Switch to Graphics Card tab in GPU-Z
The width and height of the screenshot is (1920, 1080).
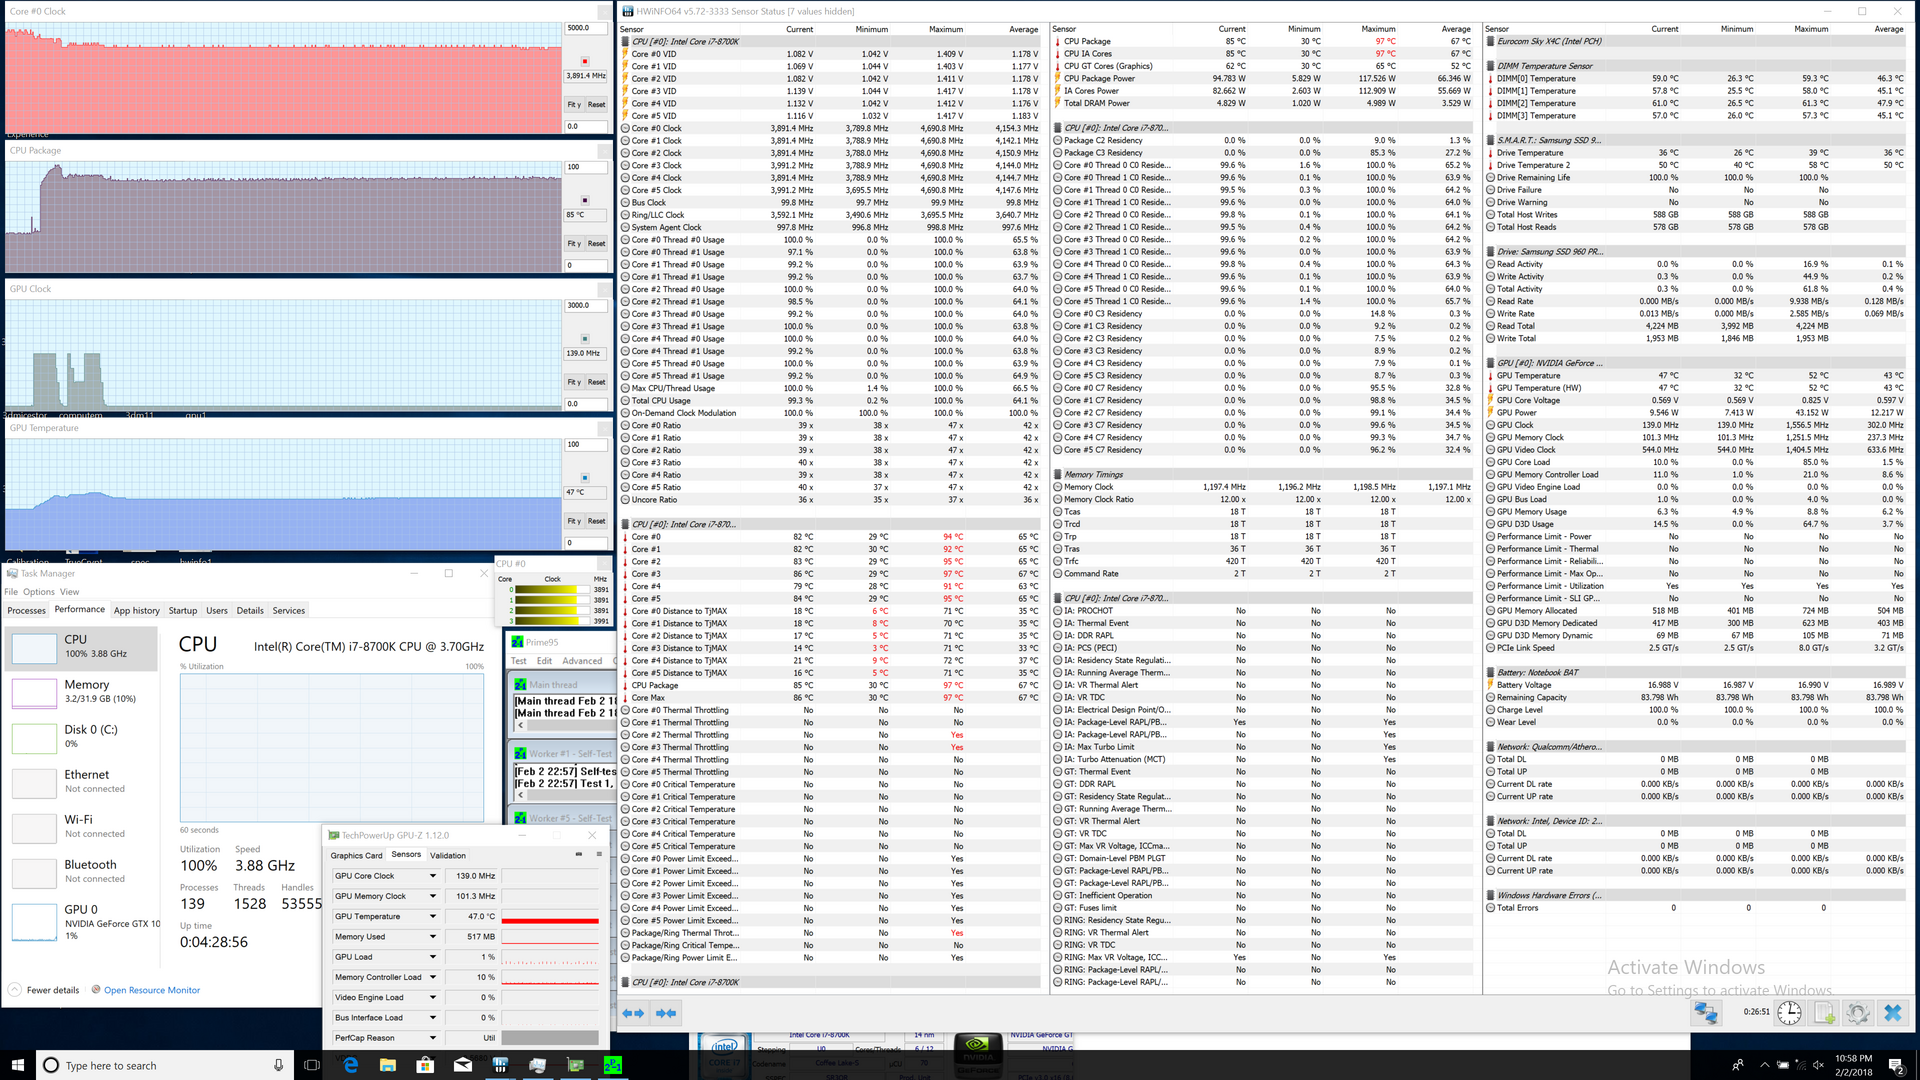coord(356,855)
